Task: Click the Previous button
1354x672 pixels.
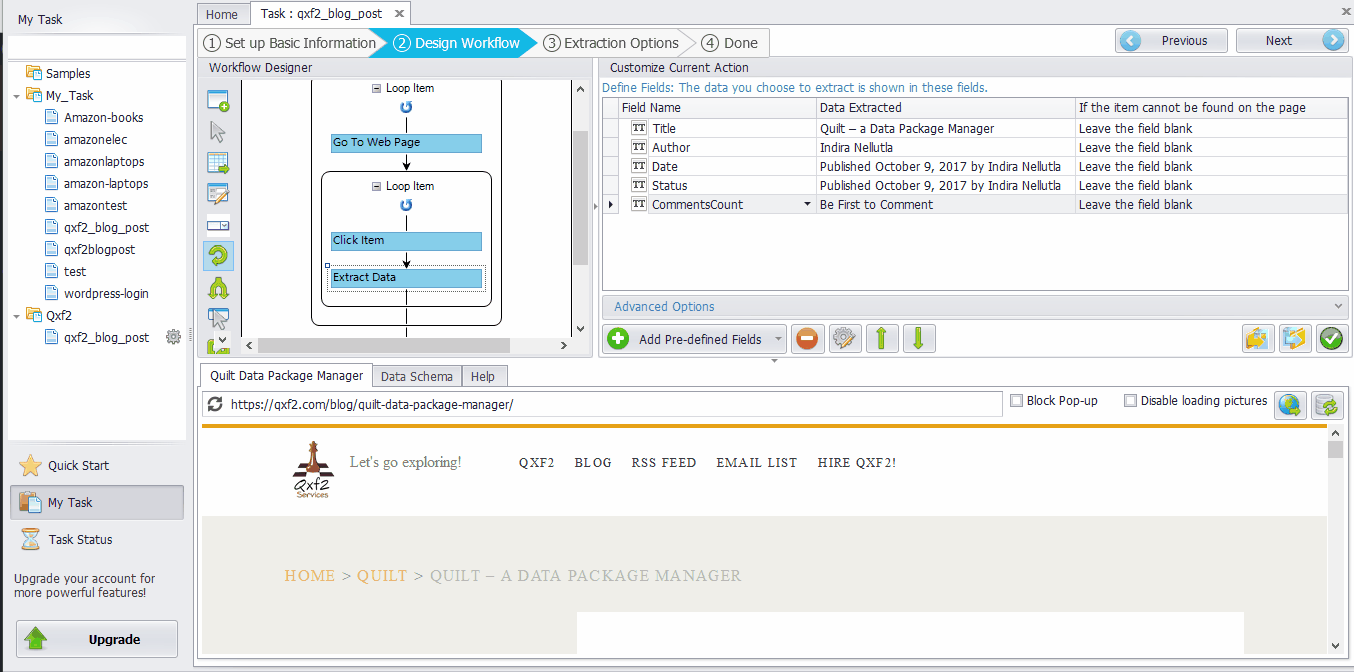Action: [1172, 40]
